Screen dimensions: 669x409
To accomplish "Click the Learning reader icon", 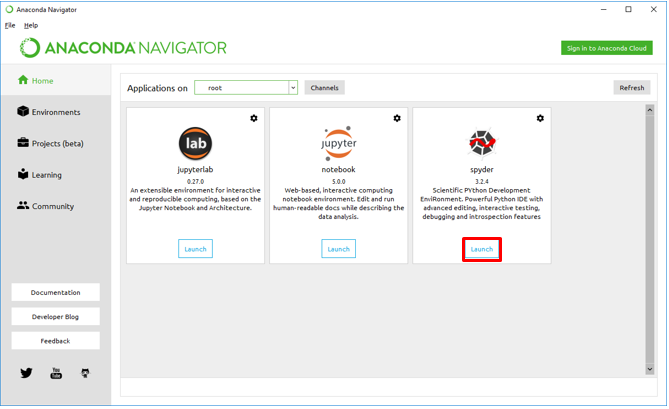I will click(23, 174).
